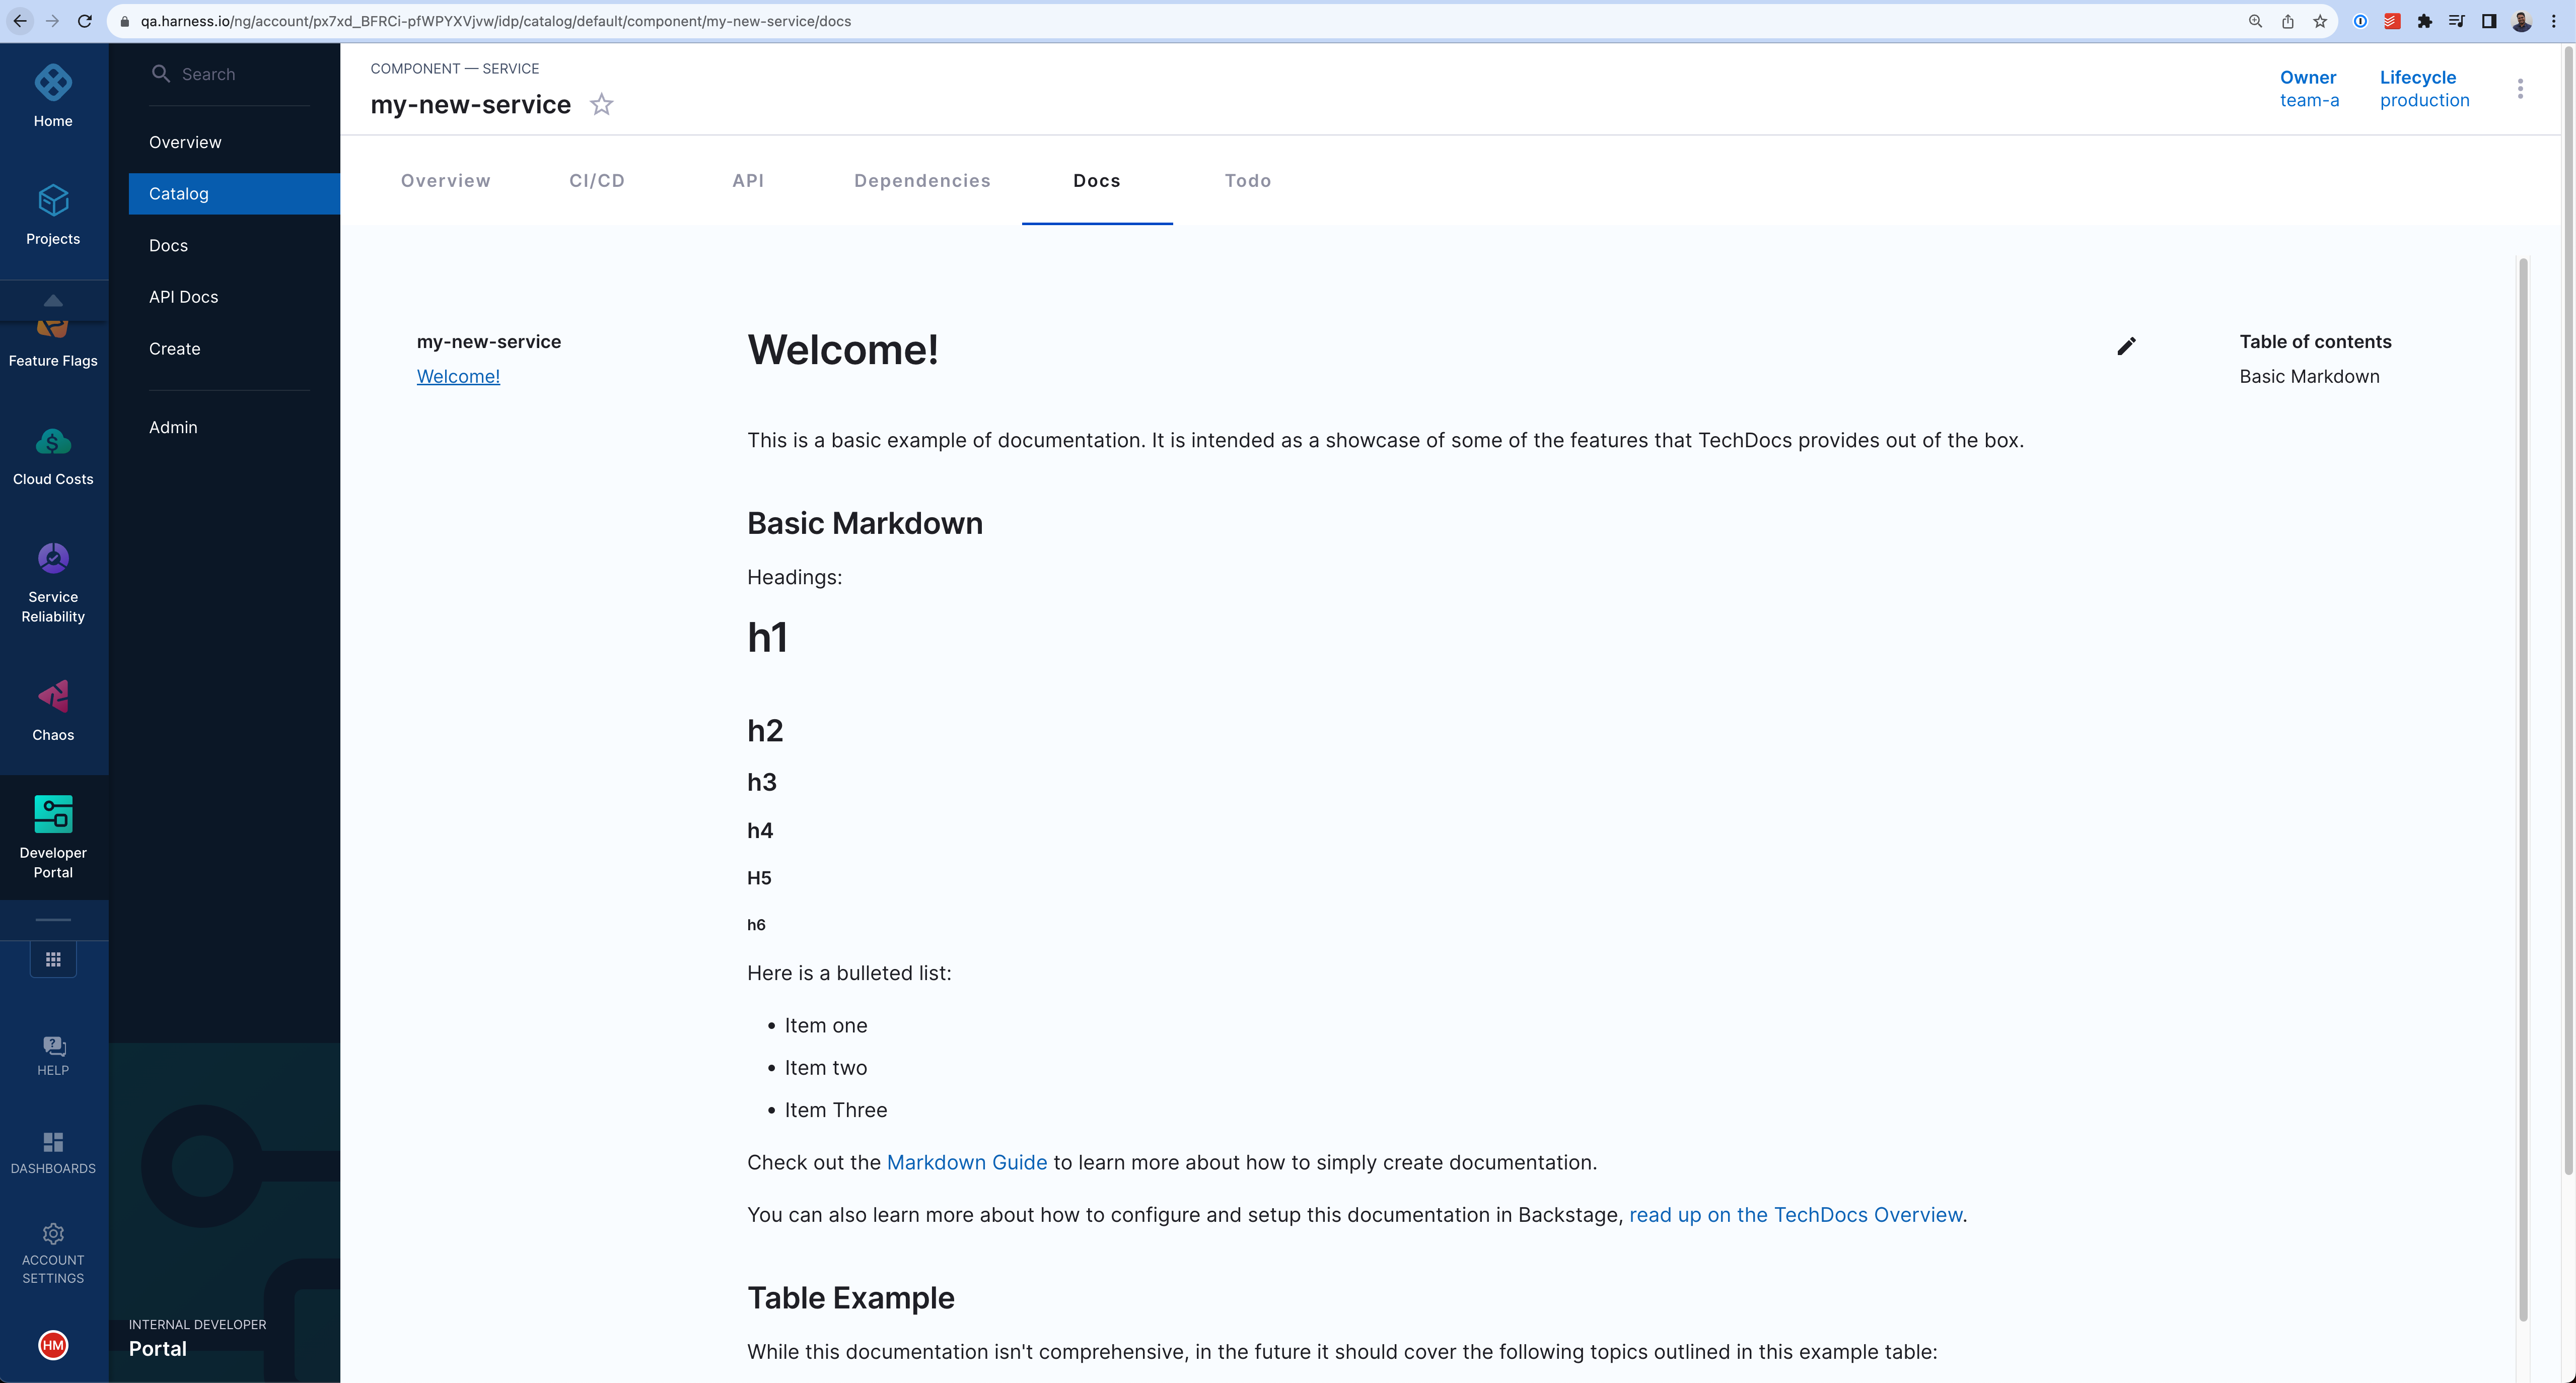
Task: Switch to the CI/CD tab
Action: click(597, 181)
